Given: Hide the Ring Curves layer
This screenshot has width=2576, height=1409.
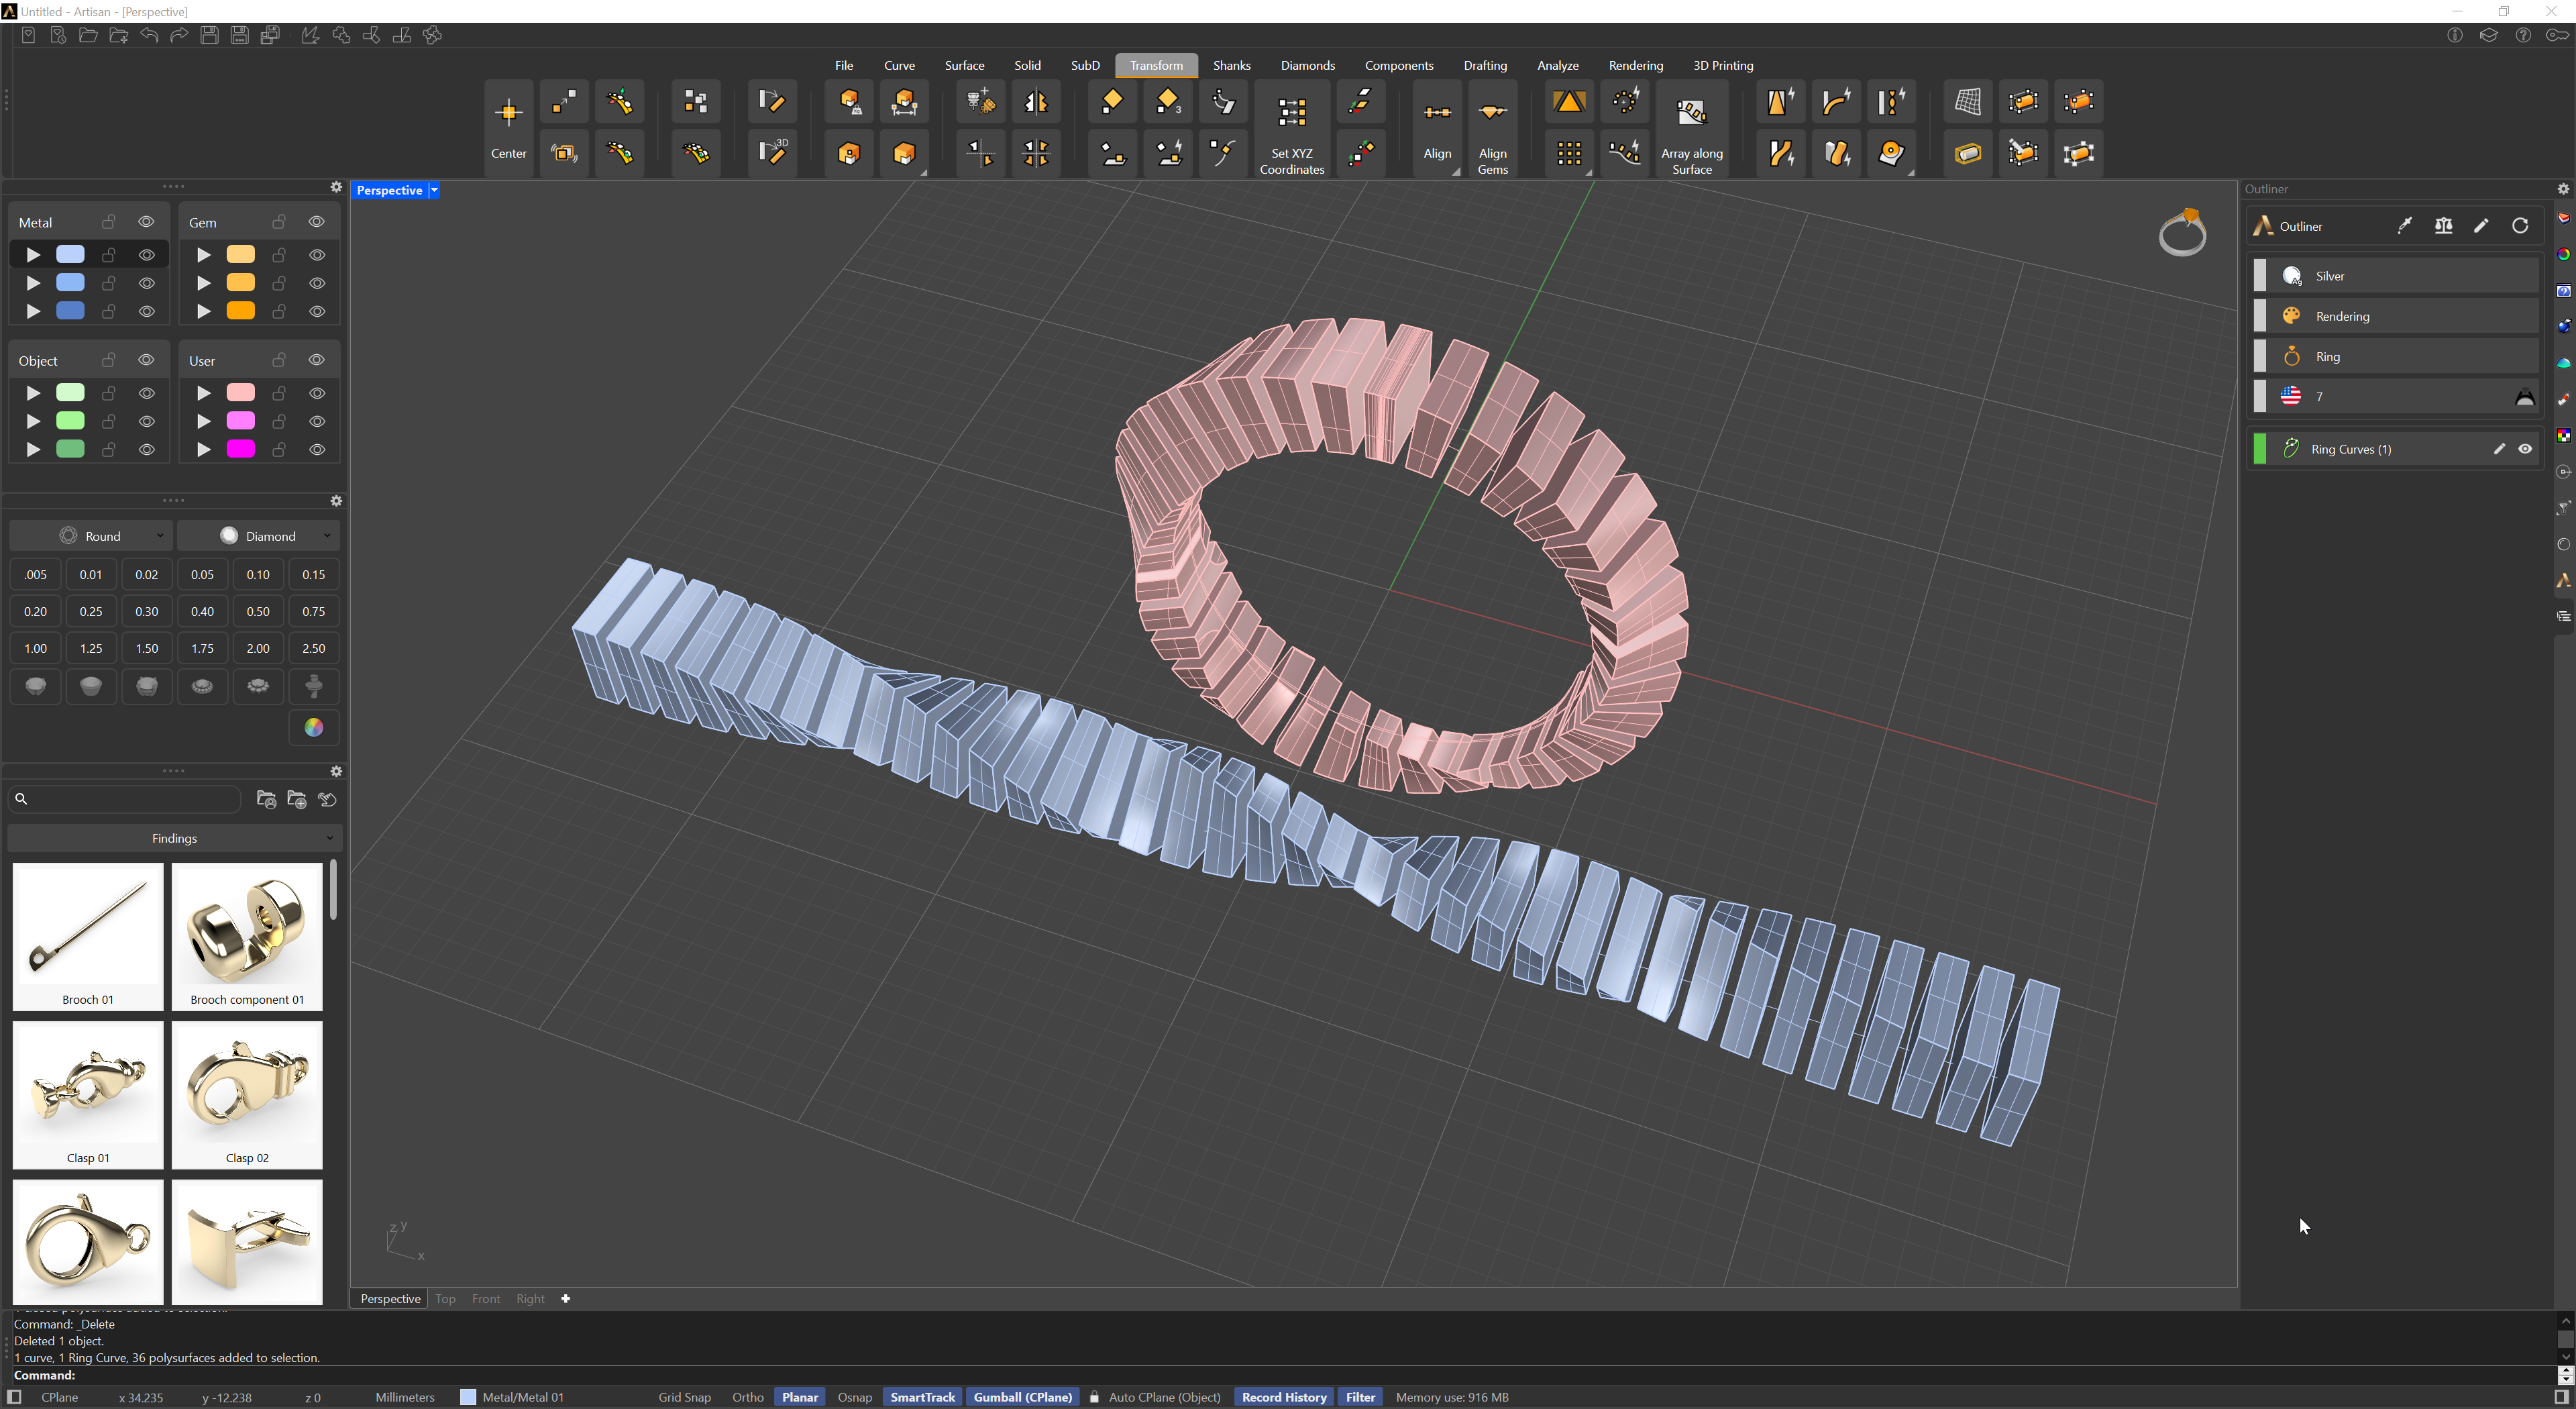Looking at the screenshot, I should pos(2525,449).
